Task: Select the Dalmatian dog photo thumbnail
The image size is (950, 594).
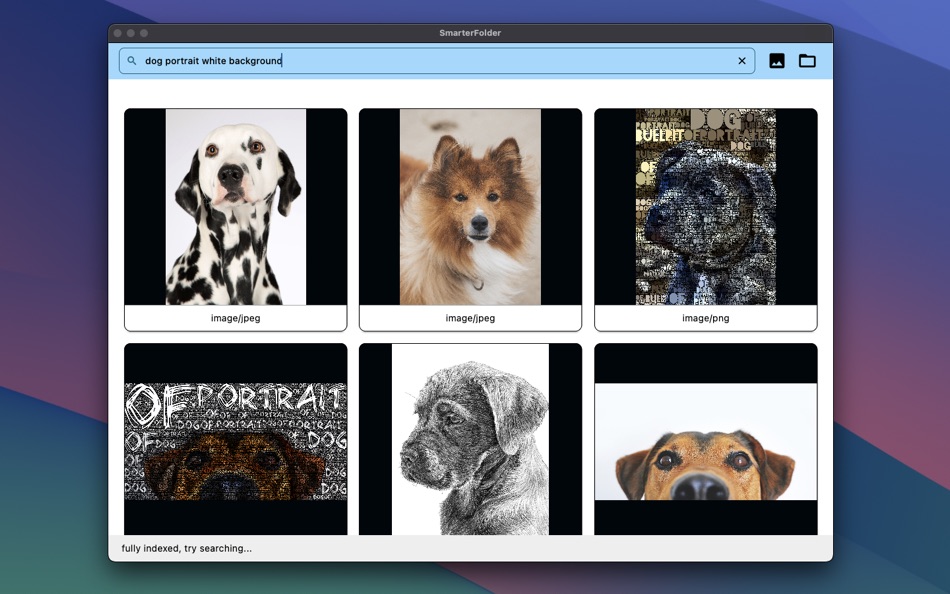Action: tap(236, 207)
